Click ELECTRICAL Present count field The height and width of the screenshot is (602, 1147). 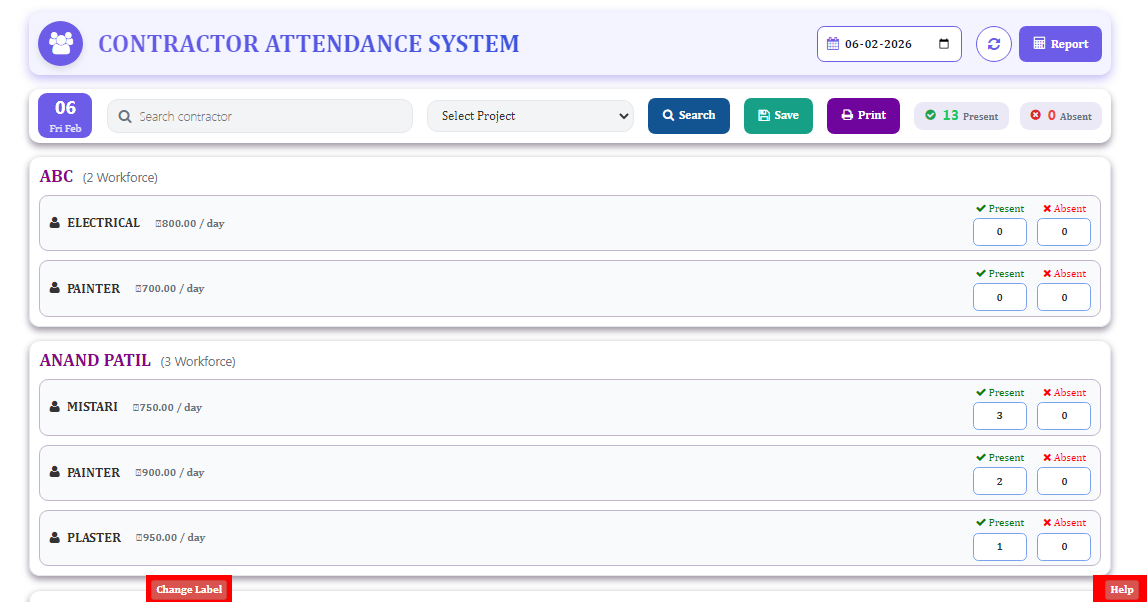[x=999, y=232]
